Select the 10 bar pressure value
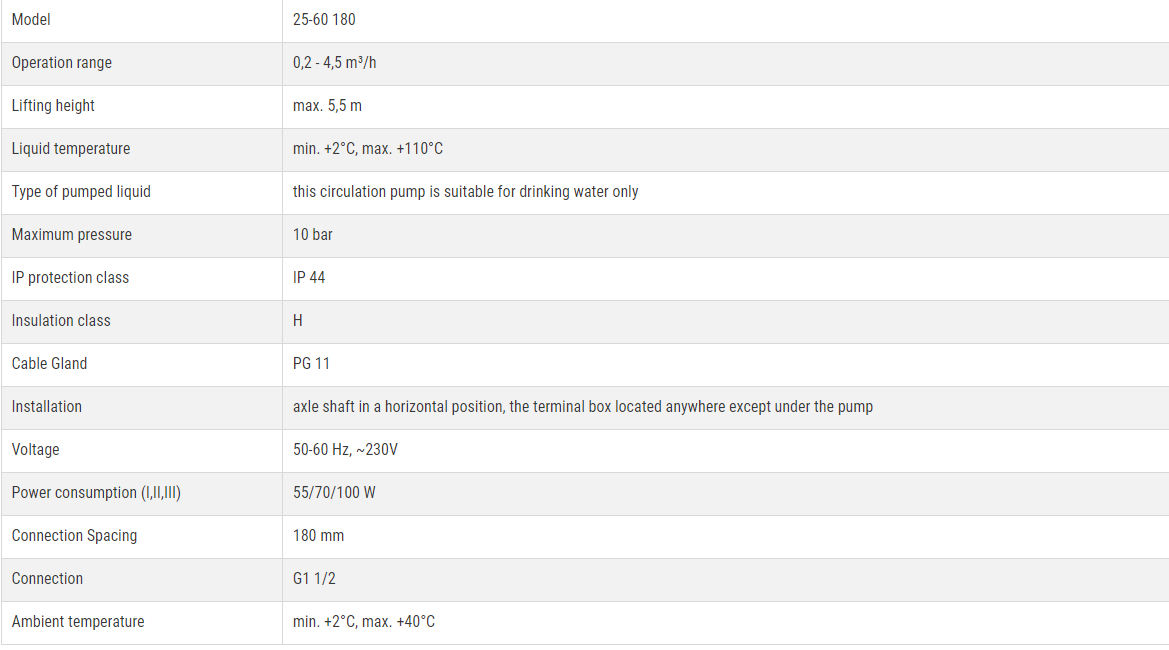The height and width of the screenshot is (650, 1169). click(312, 235)
